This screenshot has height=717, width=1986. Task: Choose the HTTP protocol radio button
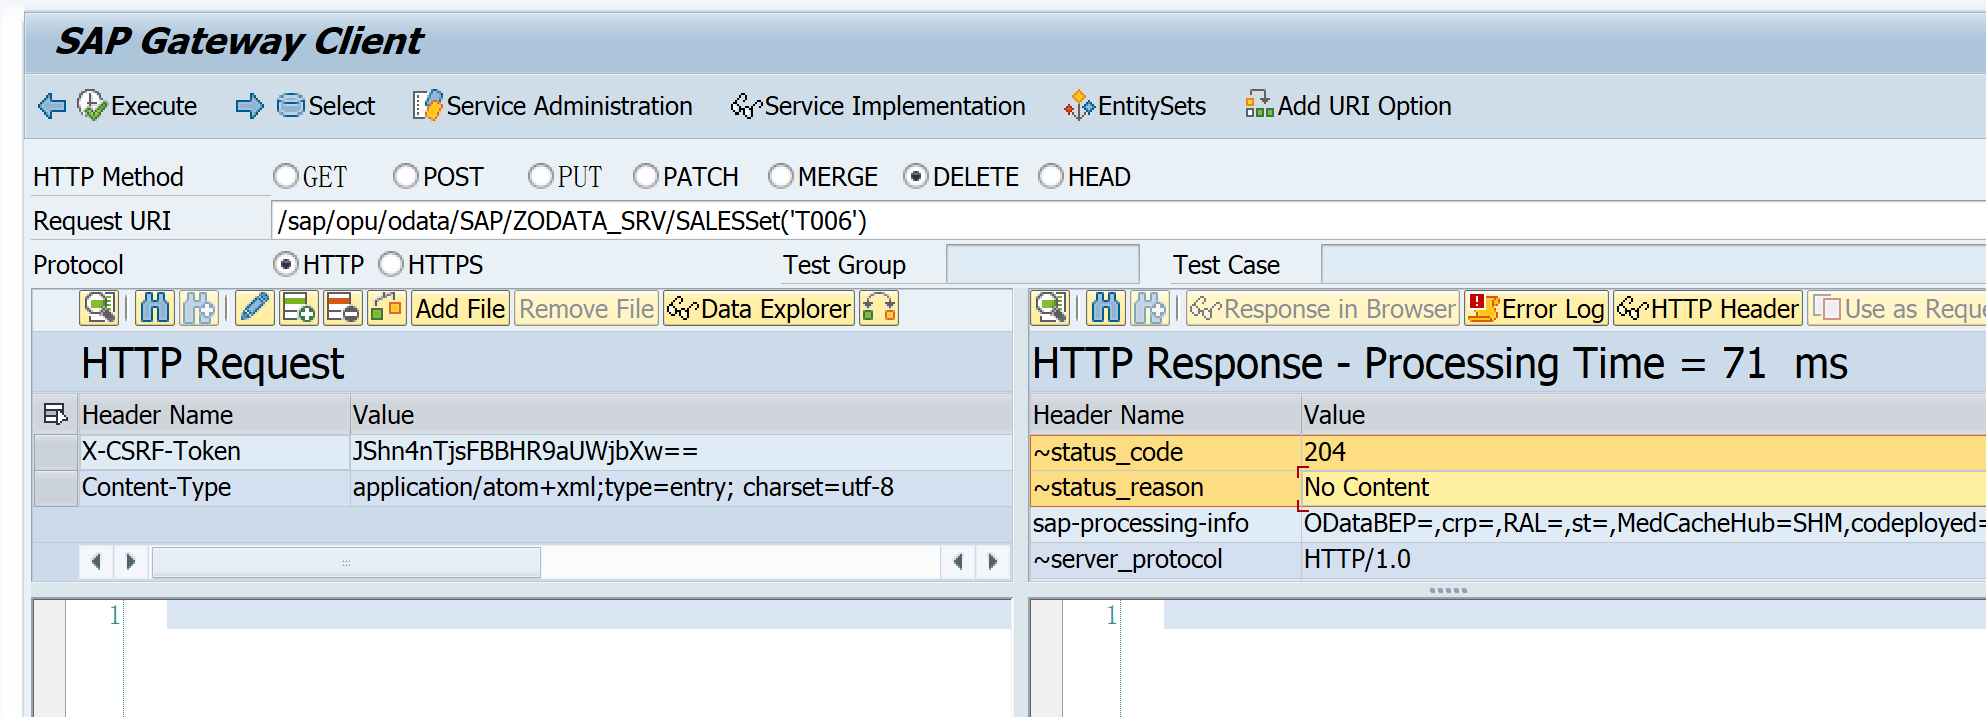pos(286,265)
